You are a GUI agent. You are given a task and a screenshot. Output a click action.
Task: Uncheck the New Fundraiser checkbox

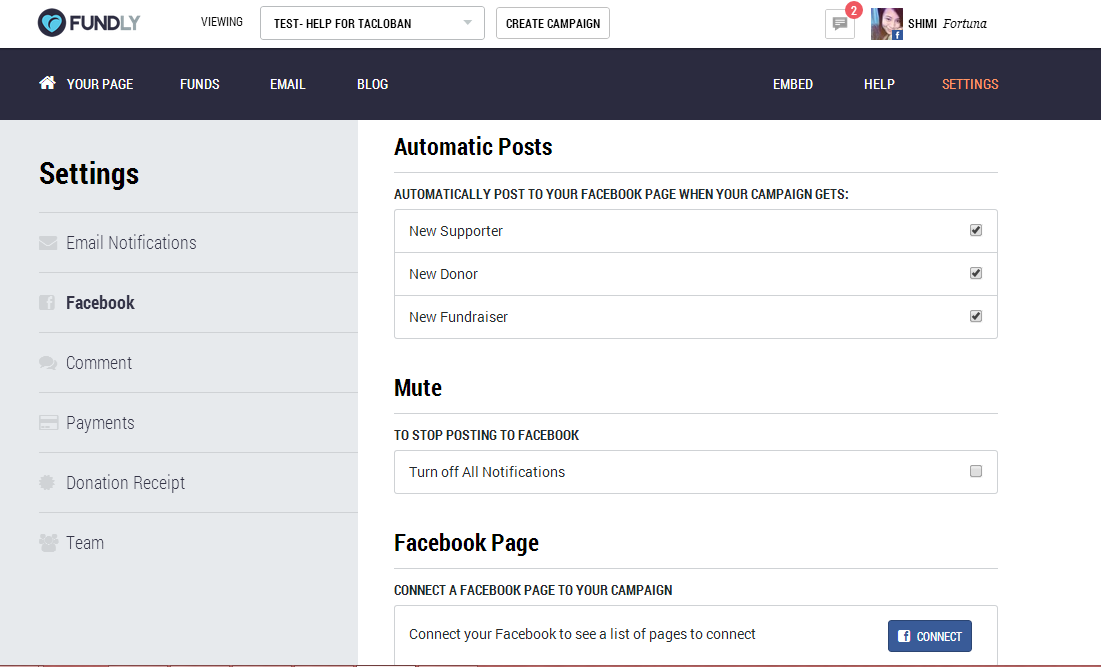pos(976,316)
